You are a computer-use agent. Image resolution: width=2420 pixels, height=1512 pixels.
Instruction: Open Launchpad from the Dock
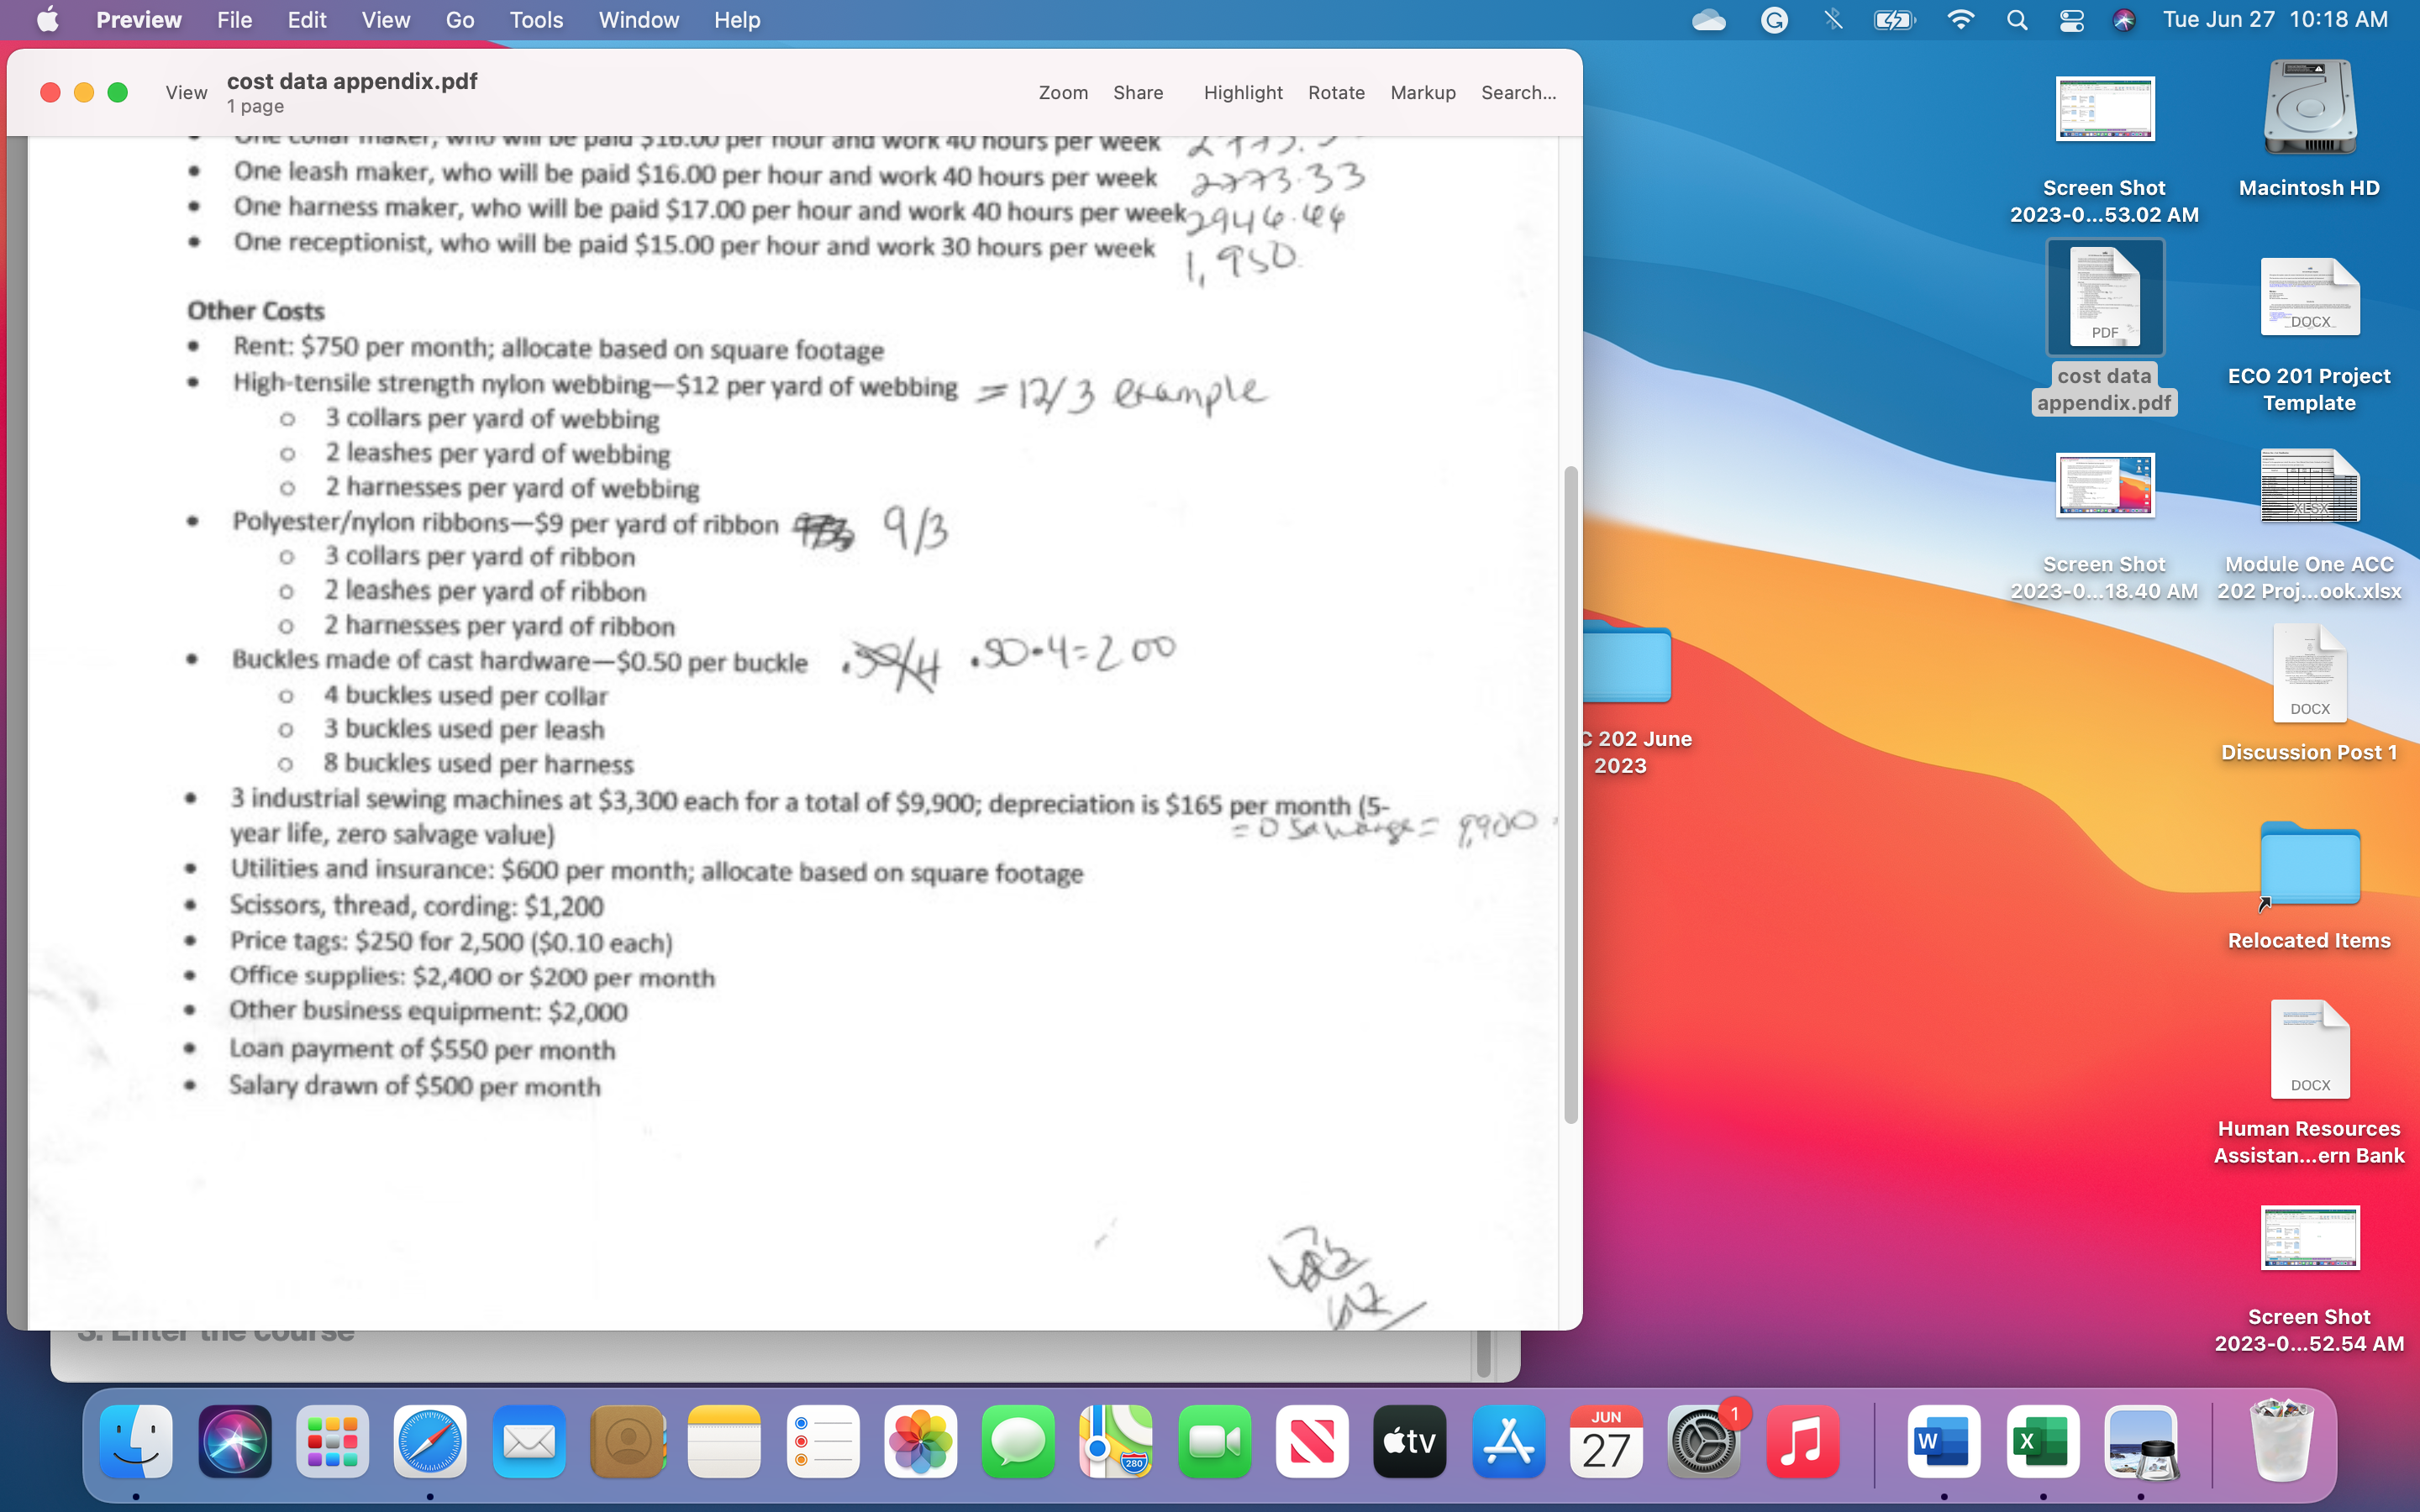point(331,1441)
